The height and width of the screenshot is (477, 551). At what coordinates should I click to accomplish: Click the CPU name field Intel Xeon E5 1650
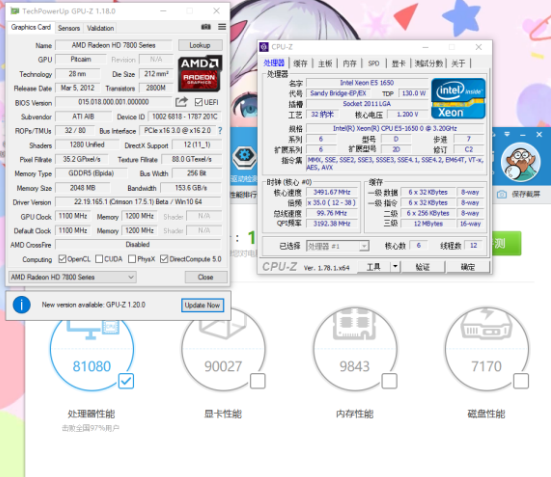pos(367,83)
